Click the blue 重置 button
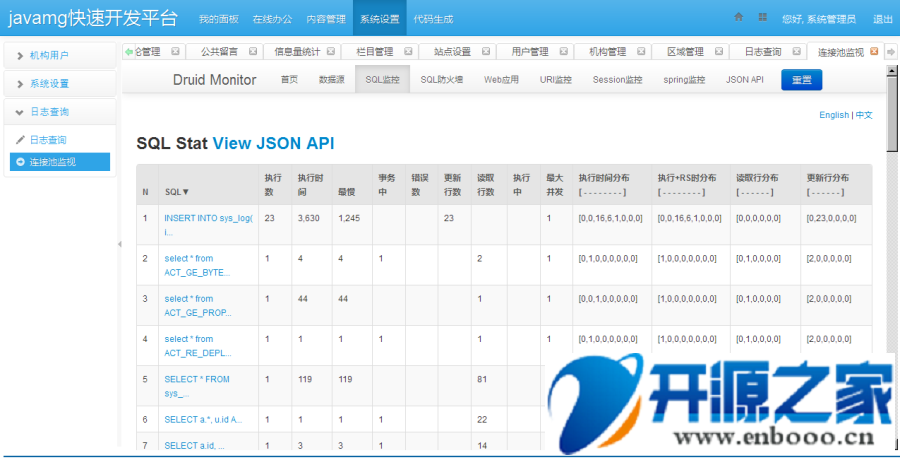The image size is (900, 460). tap(801, 80)
